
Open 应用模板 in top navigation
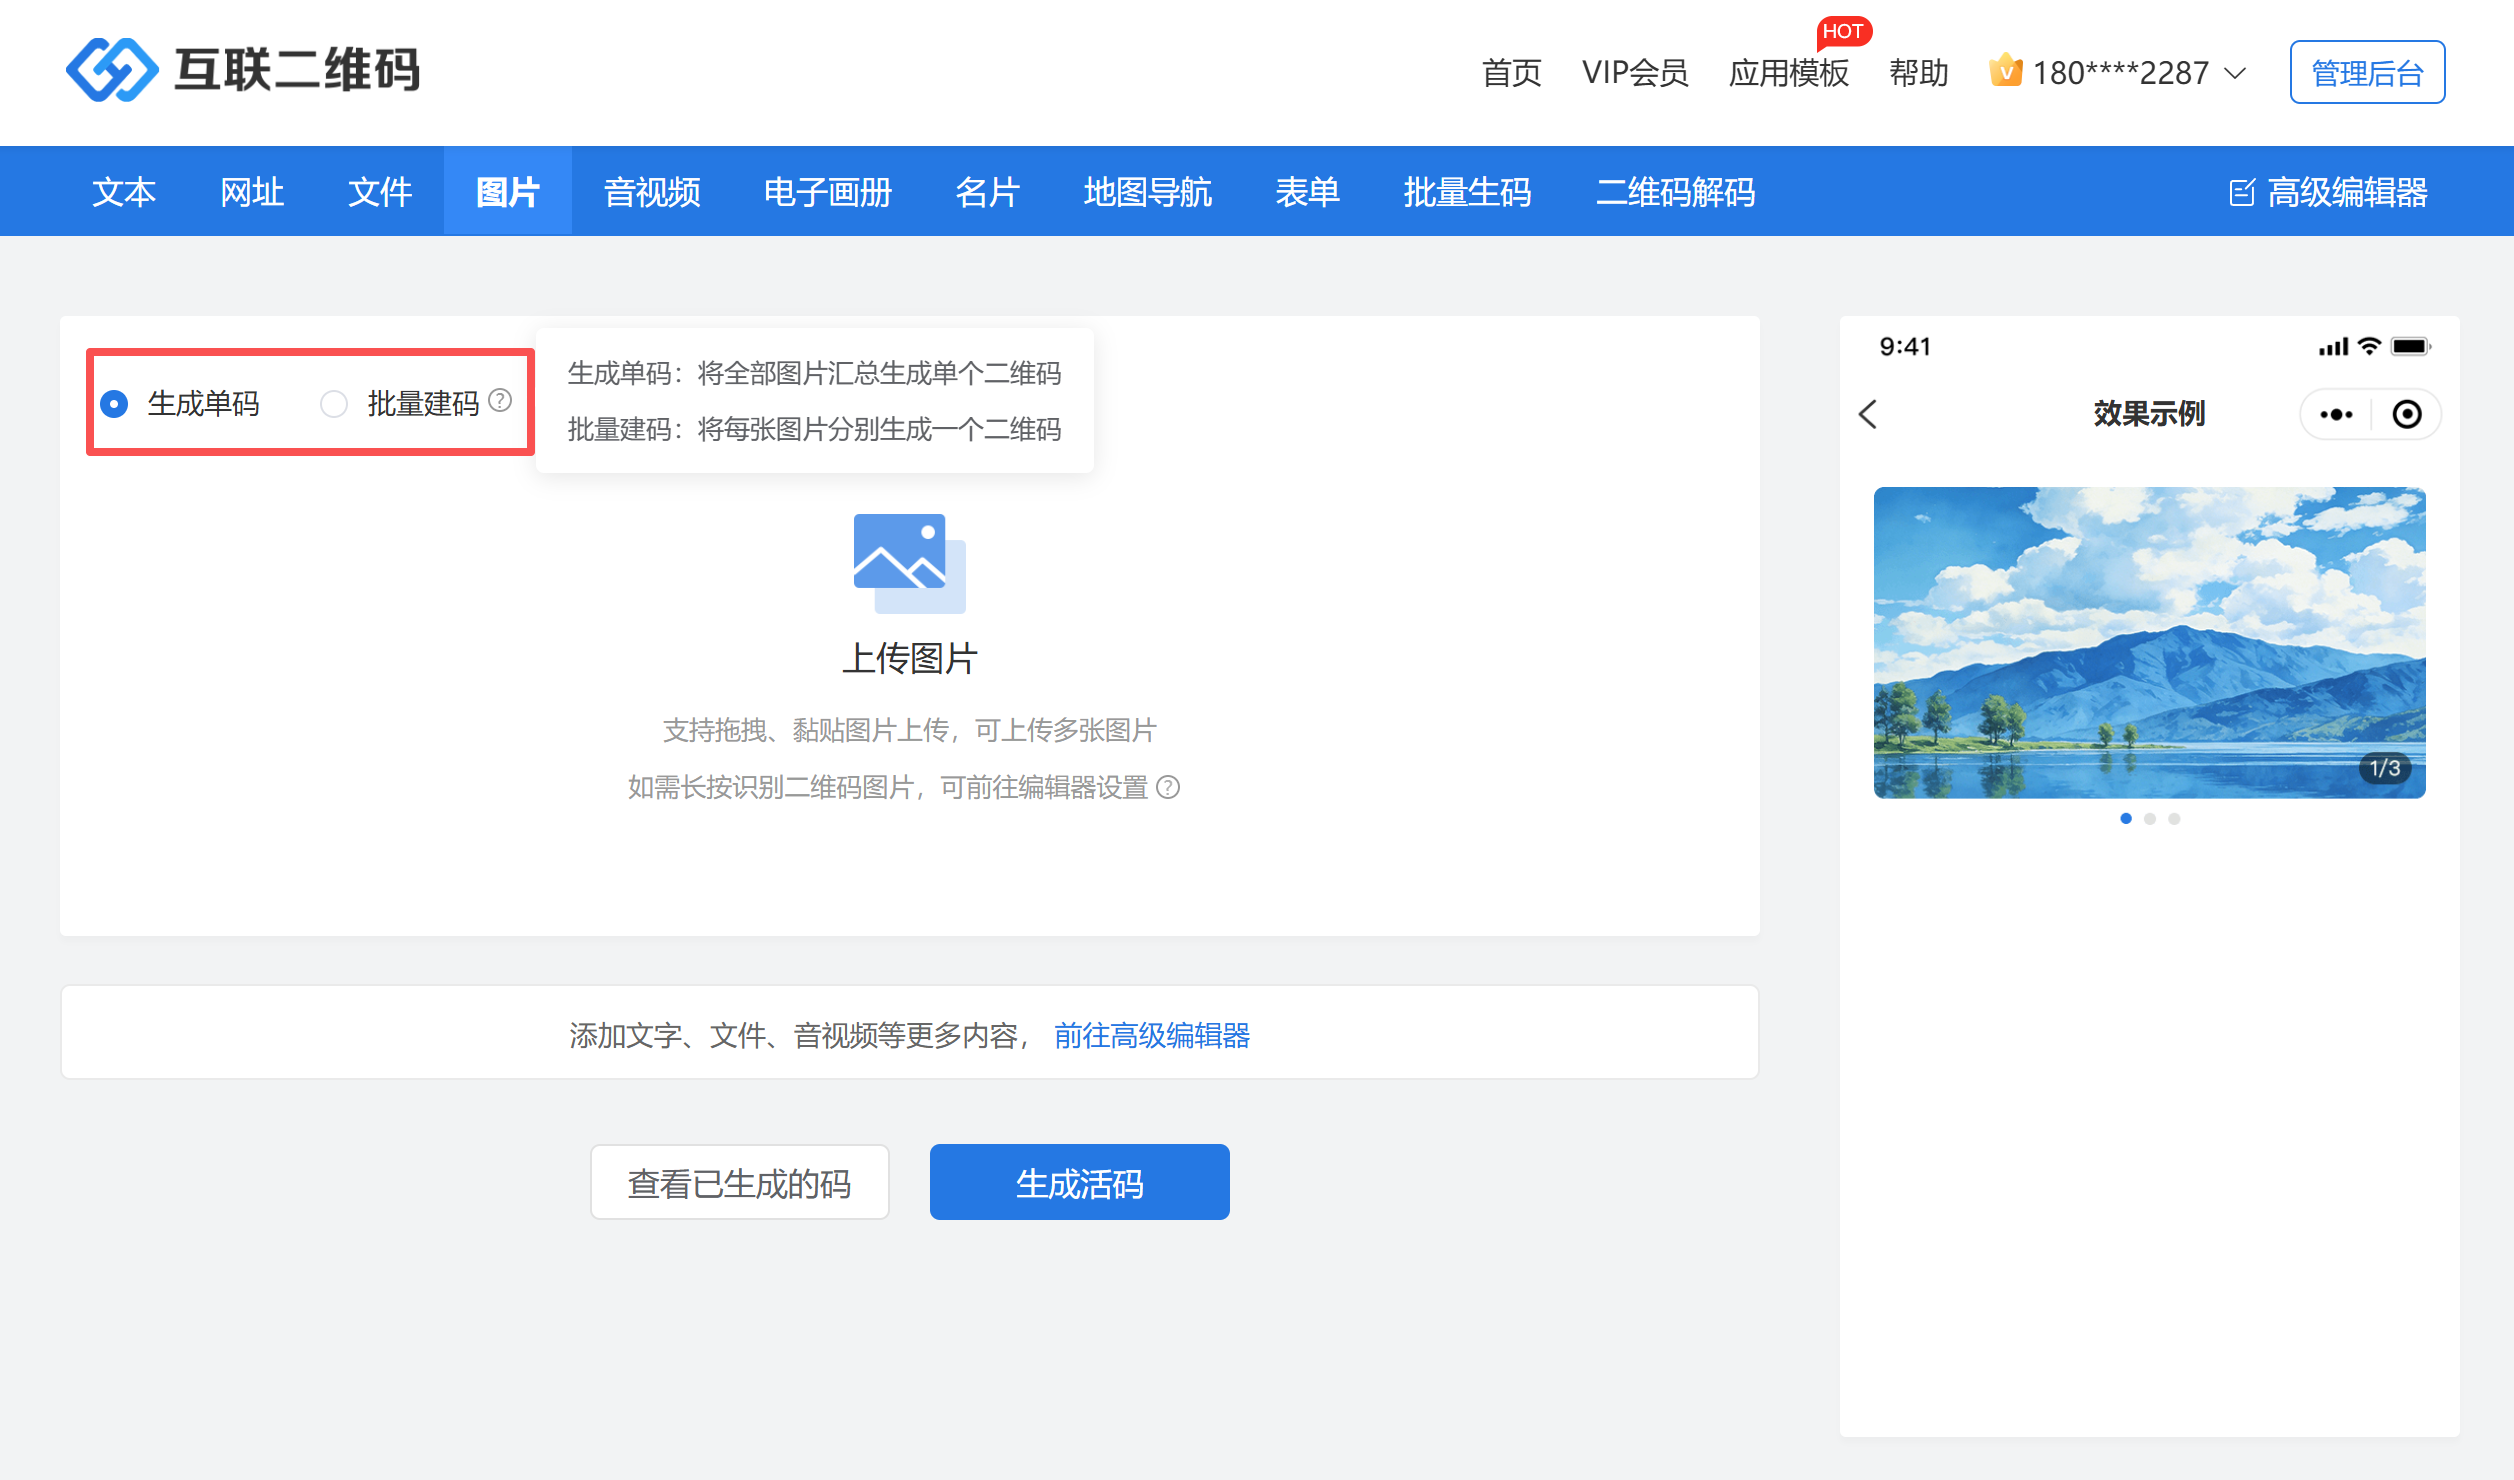(1788, 73)
